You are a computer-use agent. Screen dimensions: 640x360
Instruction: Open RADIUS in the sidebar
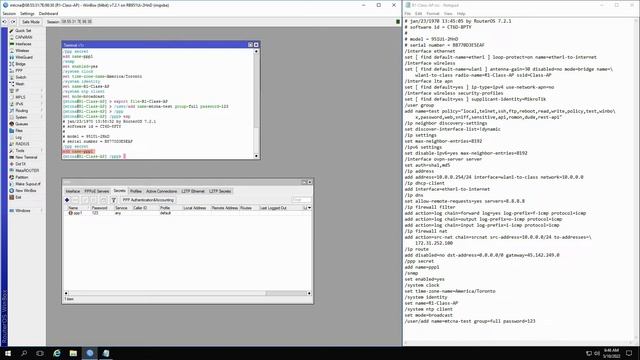(x=22, y=144)
